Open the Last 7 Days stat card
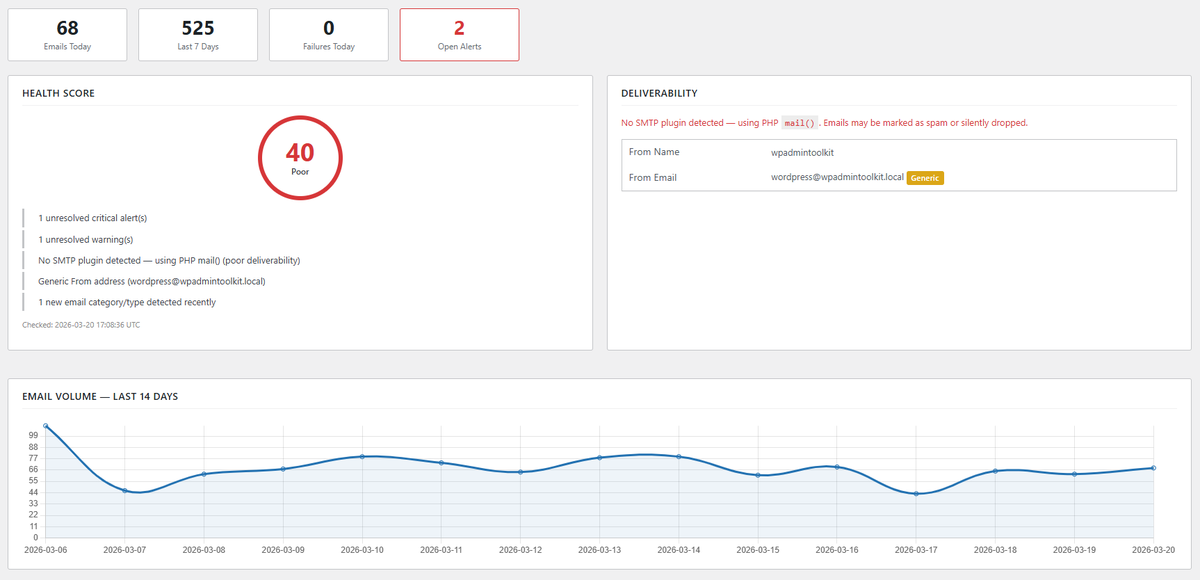This screenshot has height=580, width=1200. [x=198, y=35]
